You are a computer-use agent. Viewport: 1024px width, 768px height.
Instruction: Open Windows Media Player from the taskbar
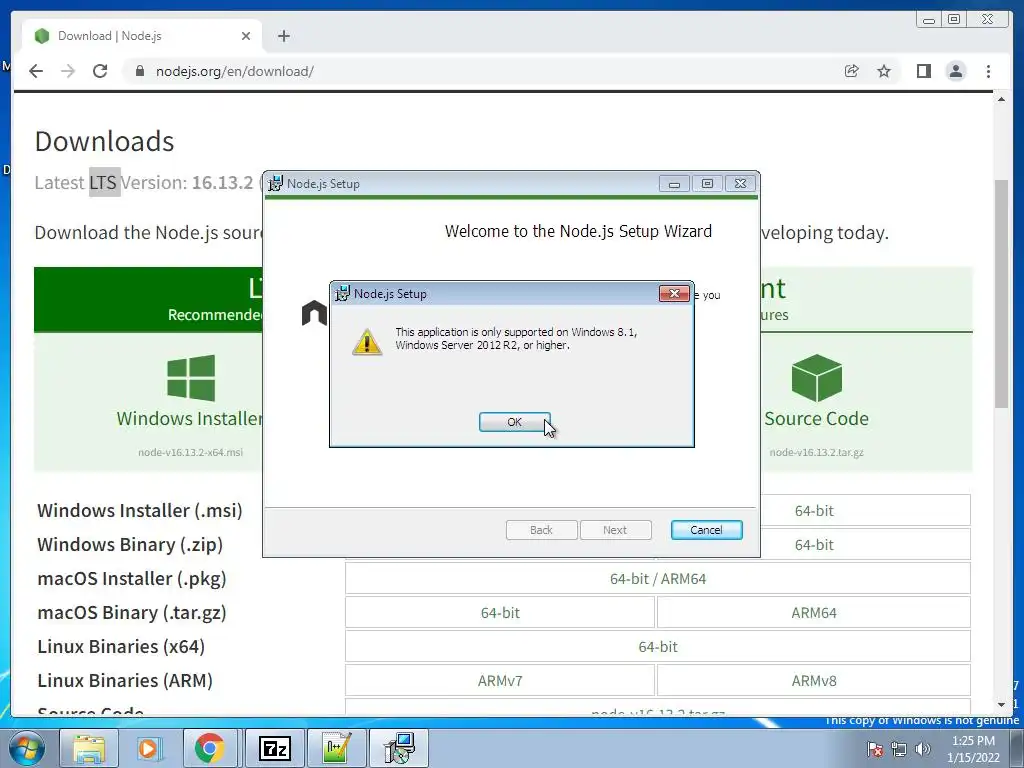(149, 748)
